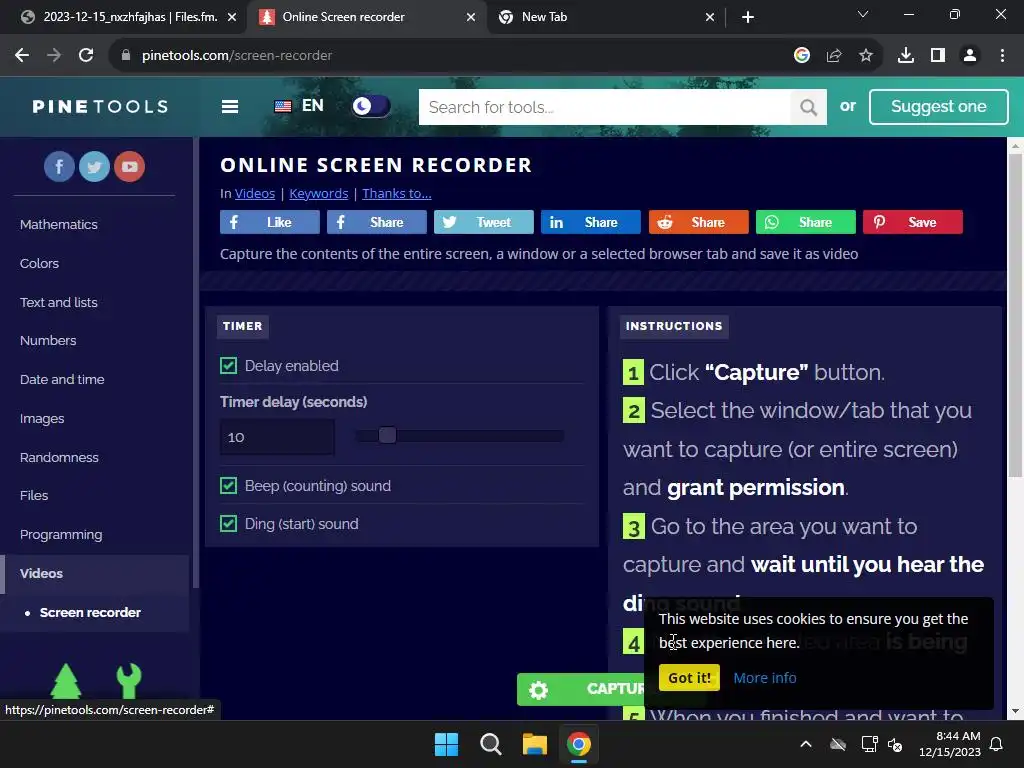Open PineTools Facebook page icon
Image resolution: width=1024 pixels, height=768 pixels.
click(x=59, y=167)
